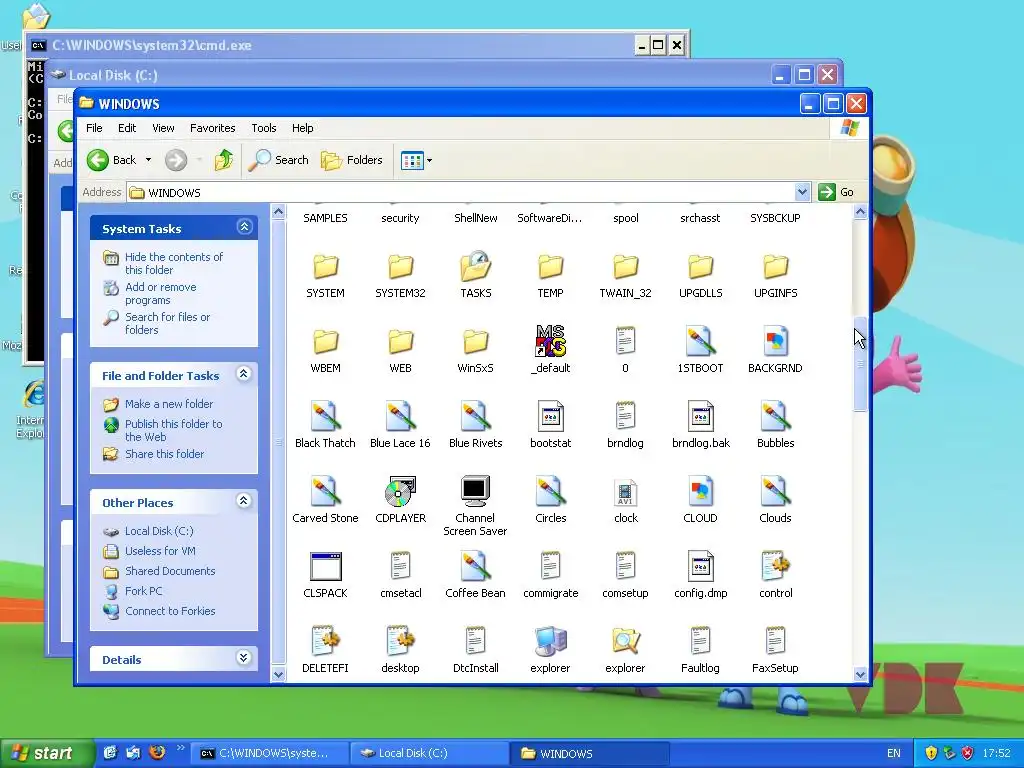Expand the Details panel

pyautogui.click(x=244, y=658)
